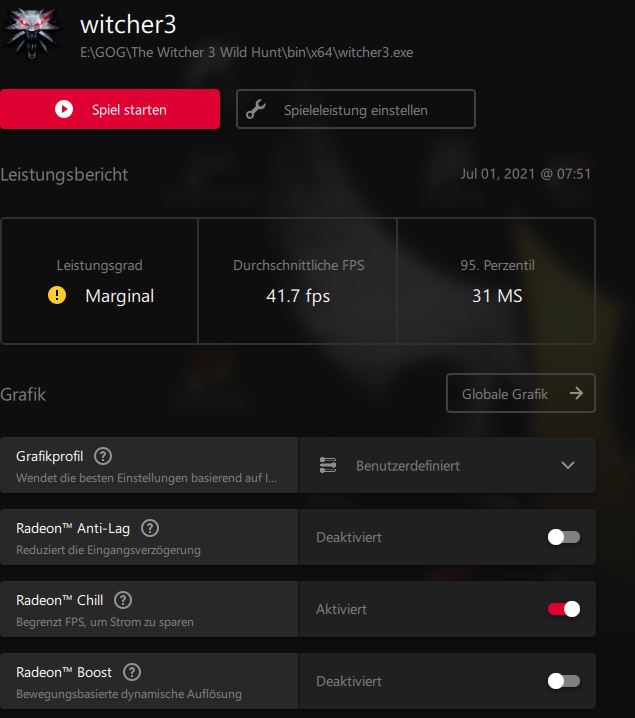Click the Marginal performance rating text
Image resolution: width=635 pixels, height=718 pixels.
click(119, 296)
